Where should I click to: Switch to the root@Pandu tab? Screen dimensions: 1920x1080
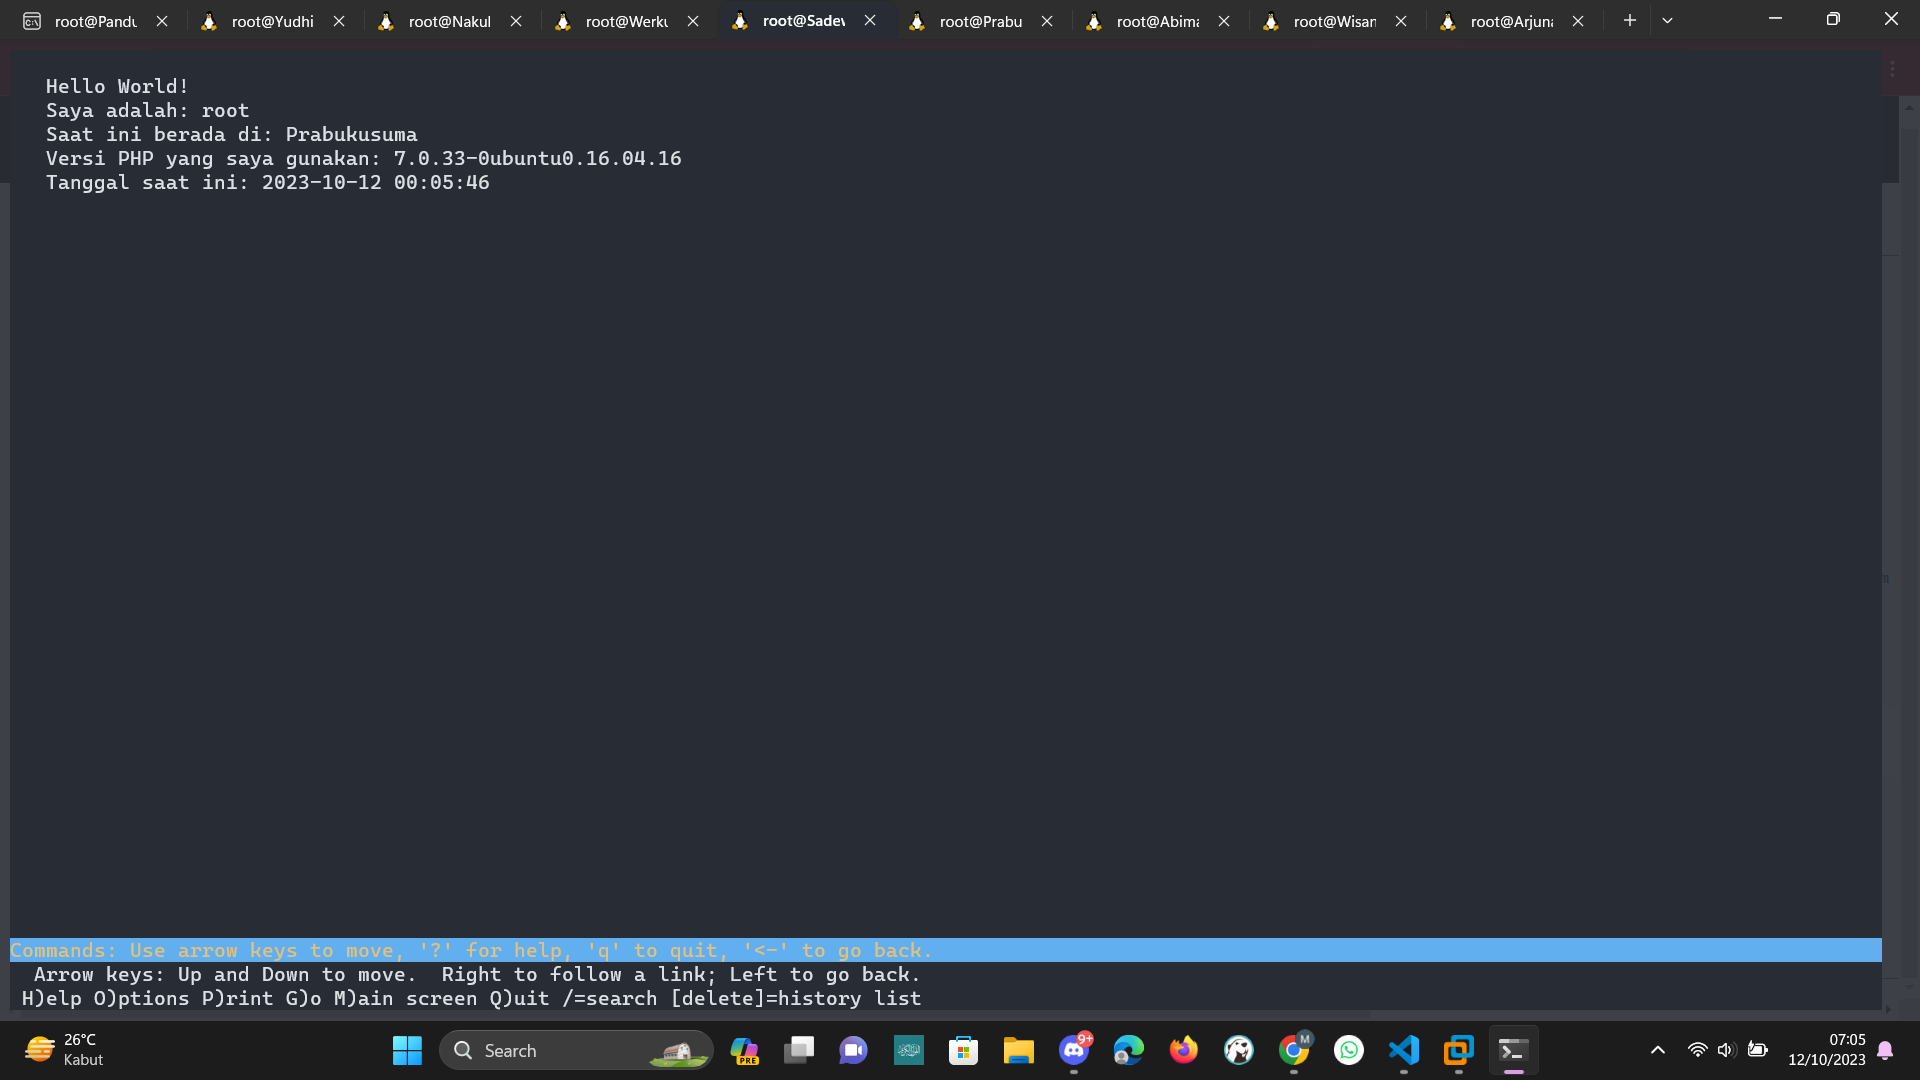(x=95, y=20)
